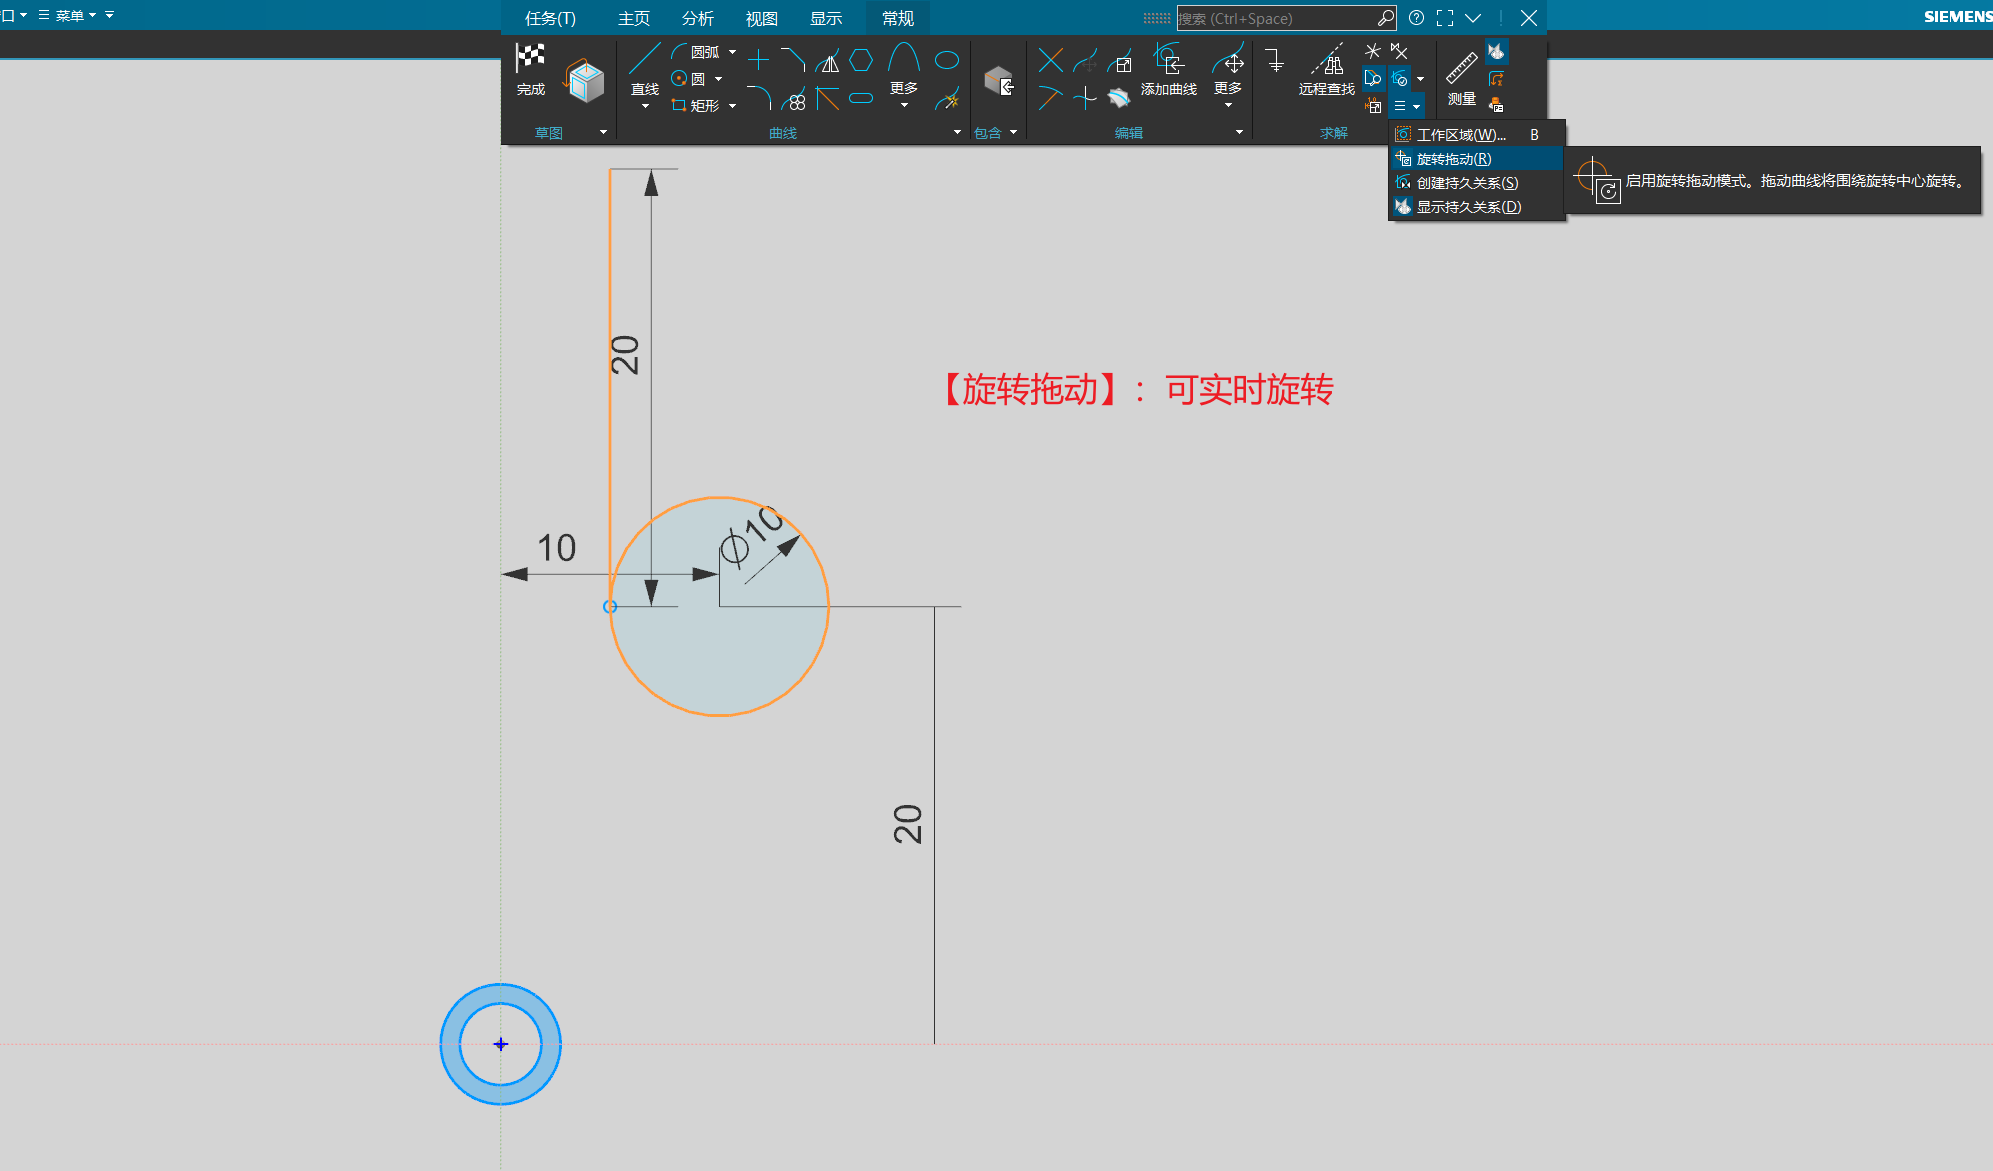Expand the 矩形 rectangle dropdown arrow

[x=733, y=106]
